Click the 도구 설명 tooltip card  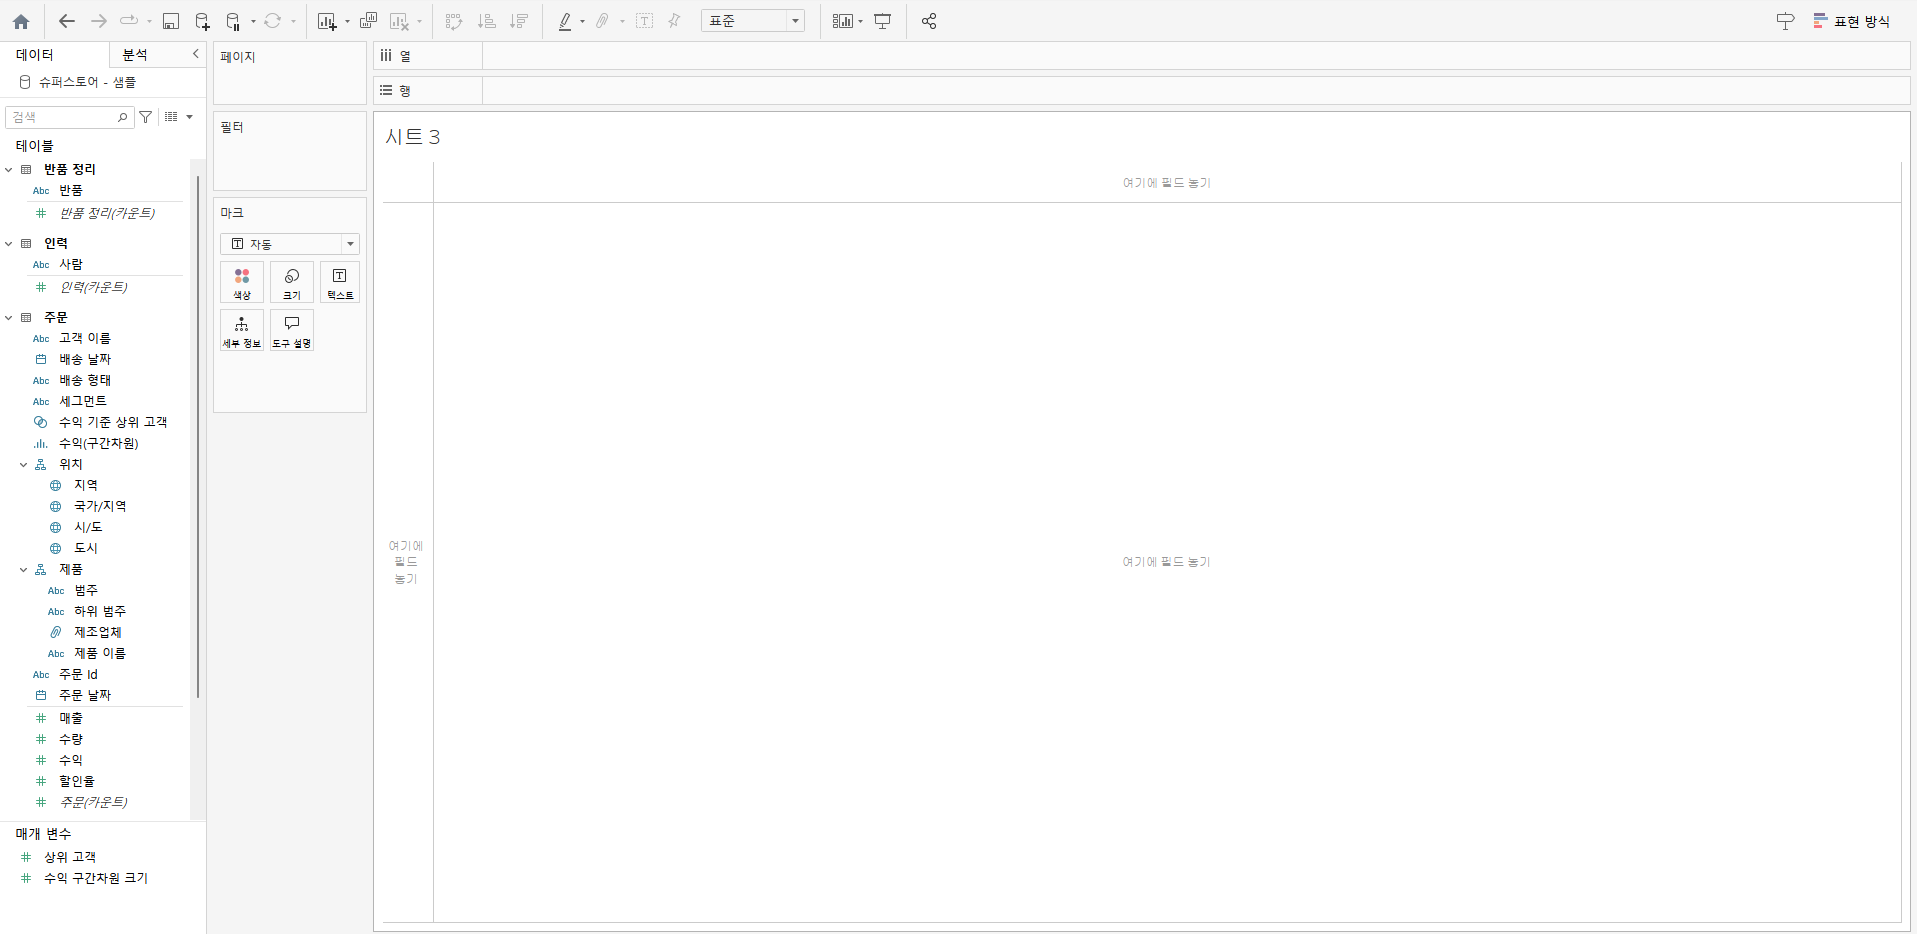pos(292,330)
